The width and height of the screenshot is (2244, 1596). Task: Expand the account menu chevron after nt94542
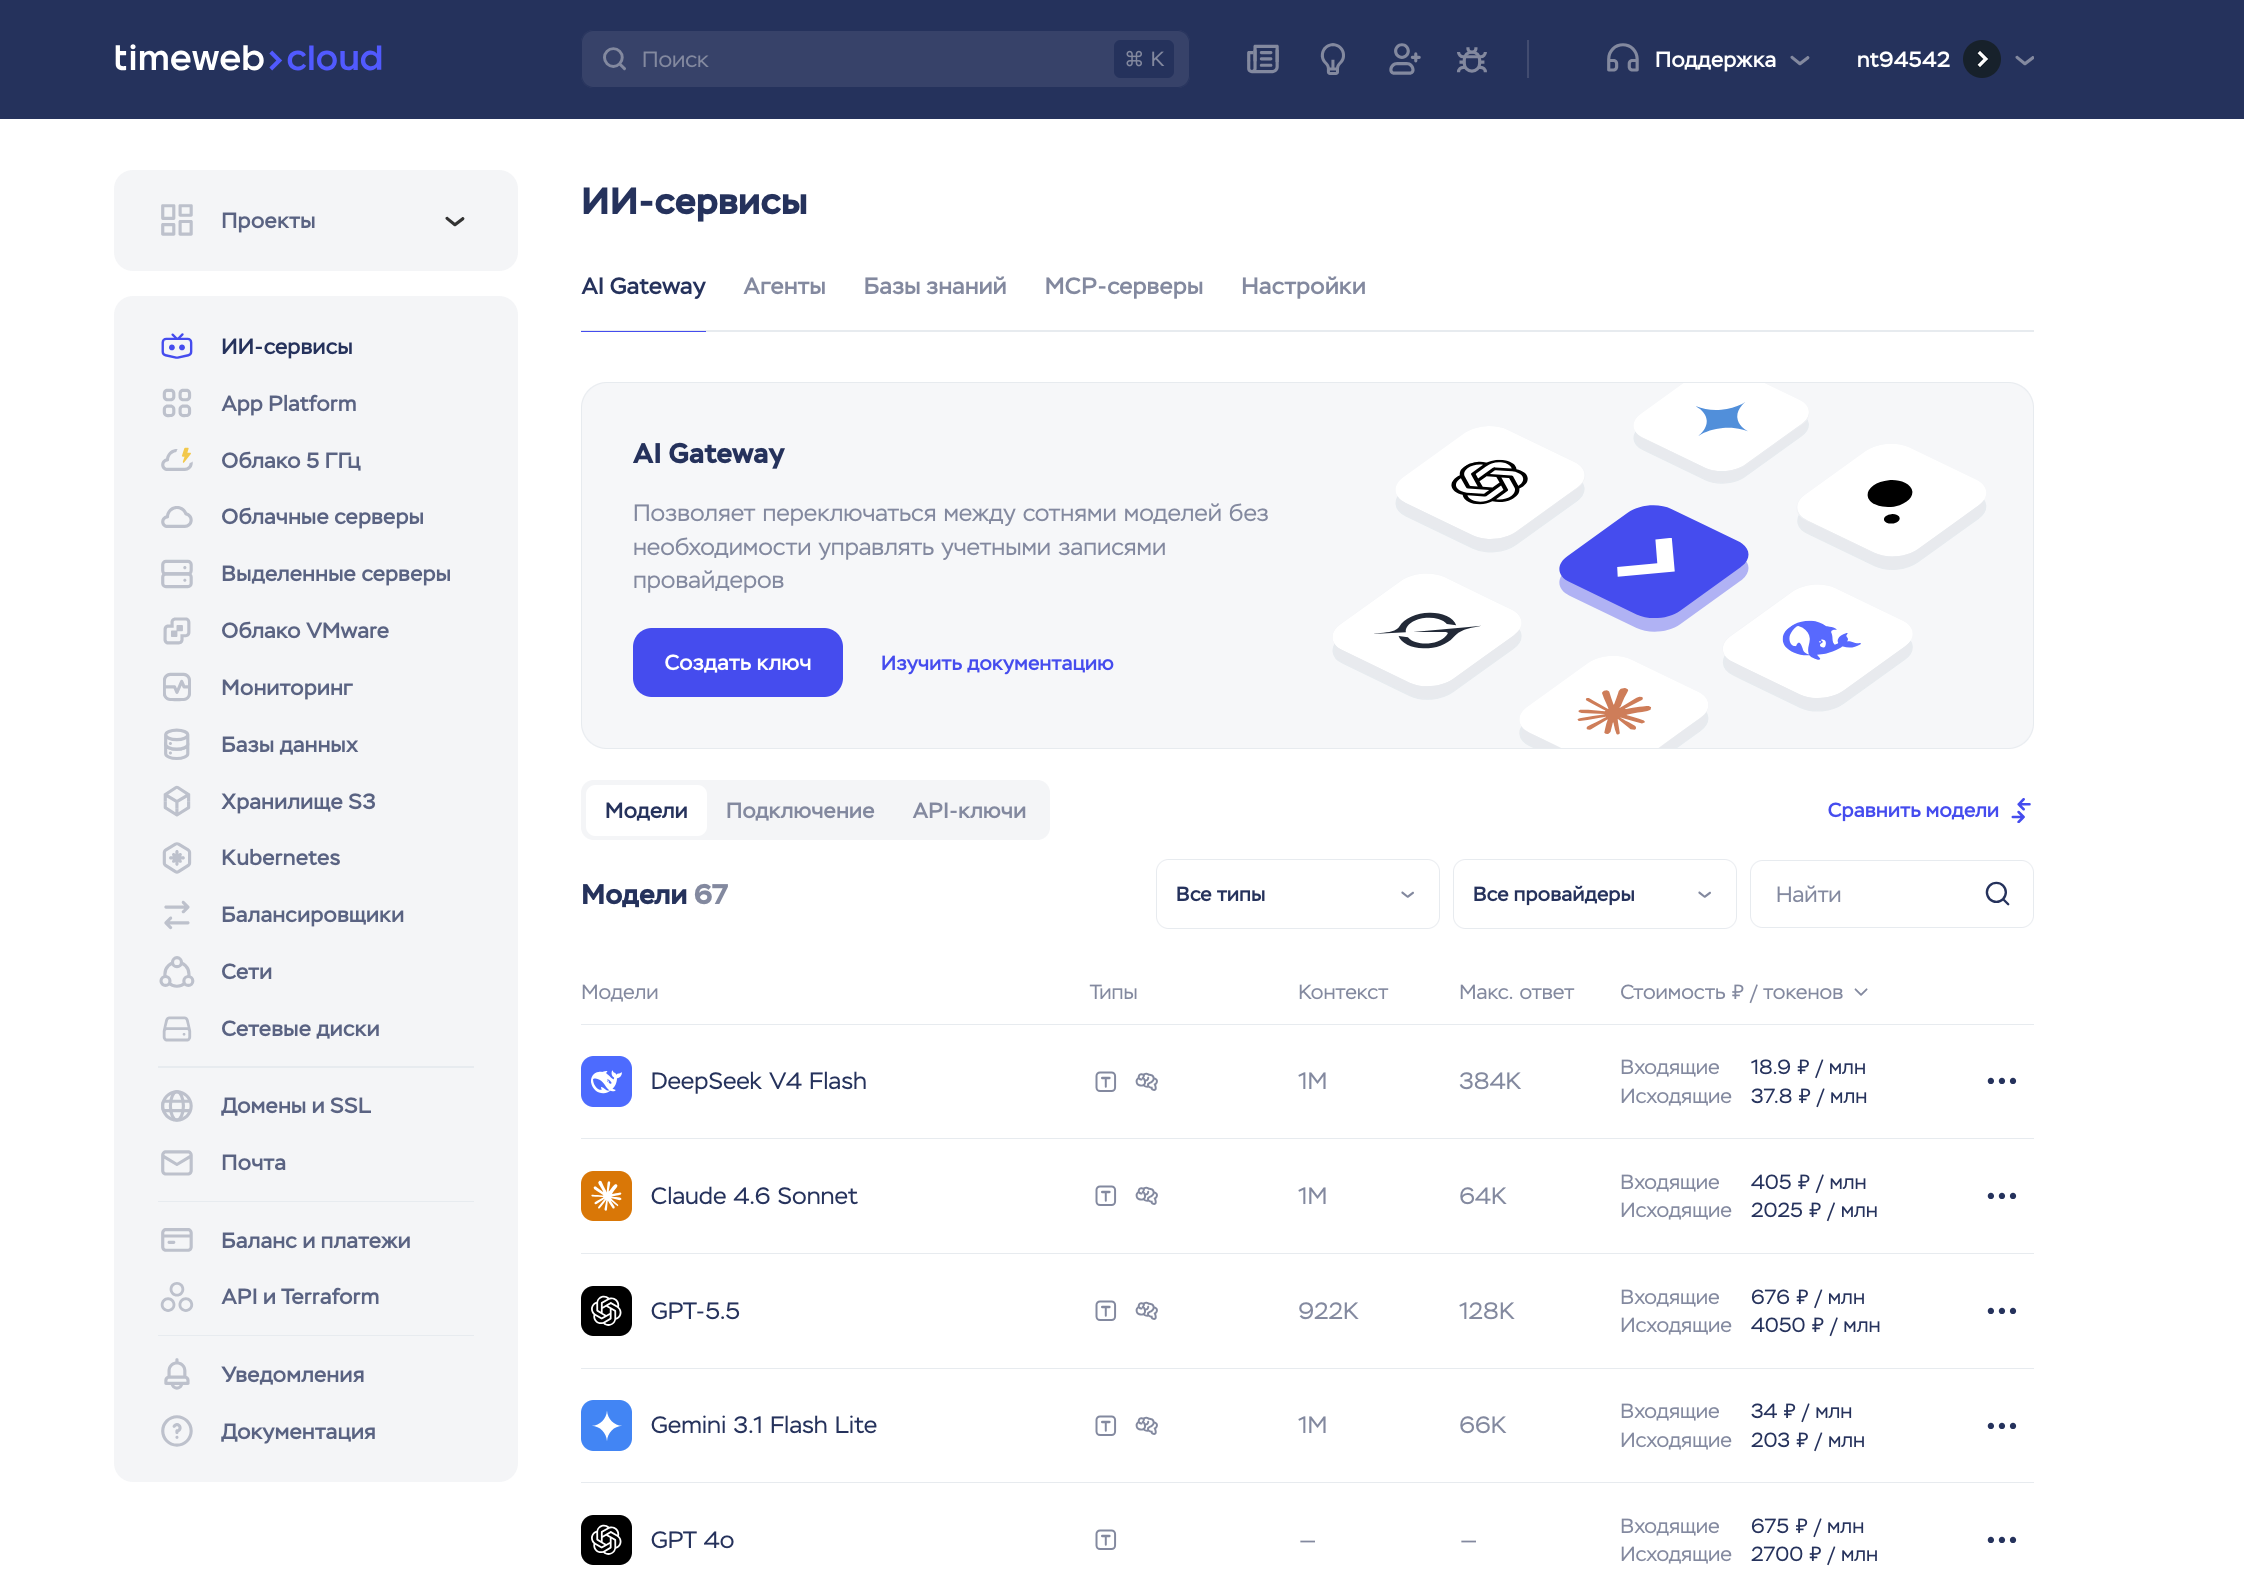point(2025,60)
